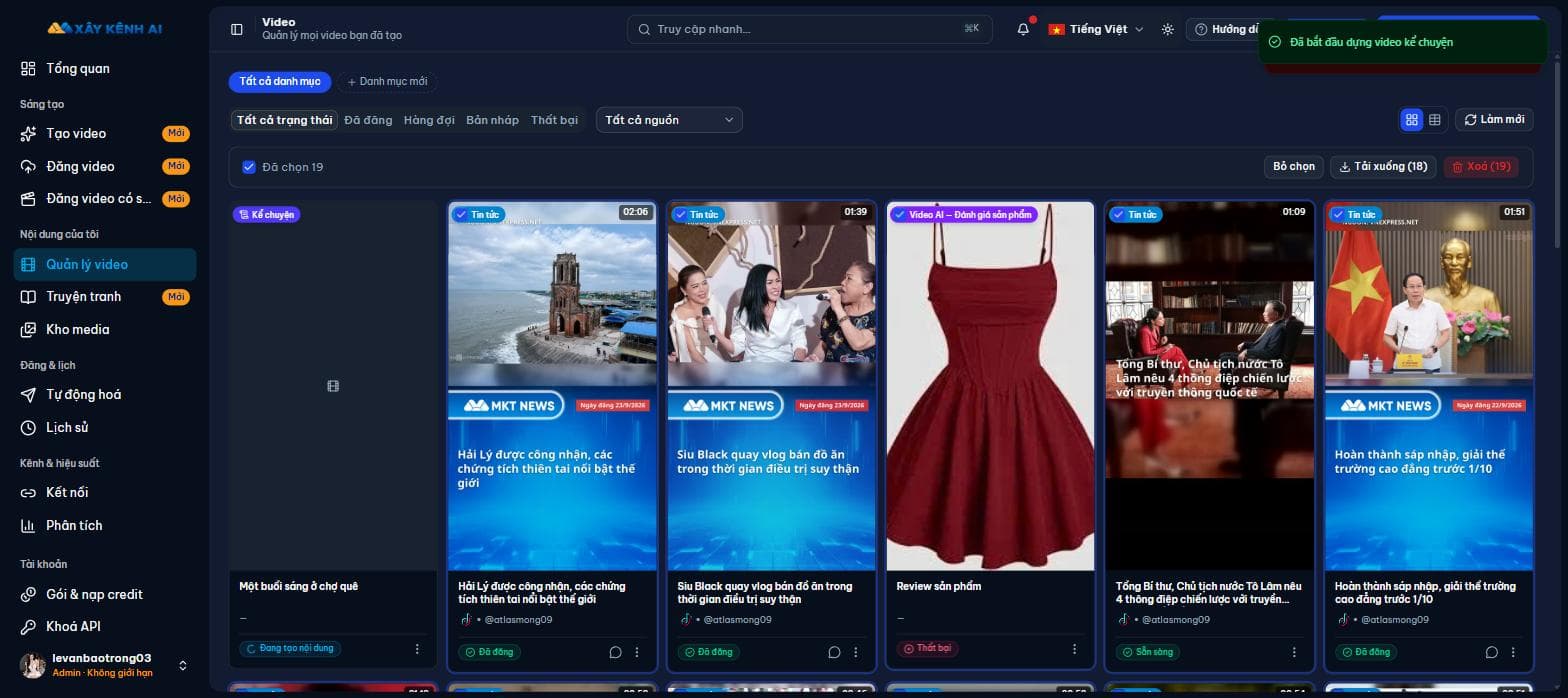Open Tạo video in sidebar

point(104,133)
